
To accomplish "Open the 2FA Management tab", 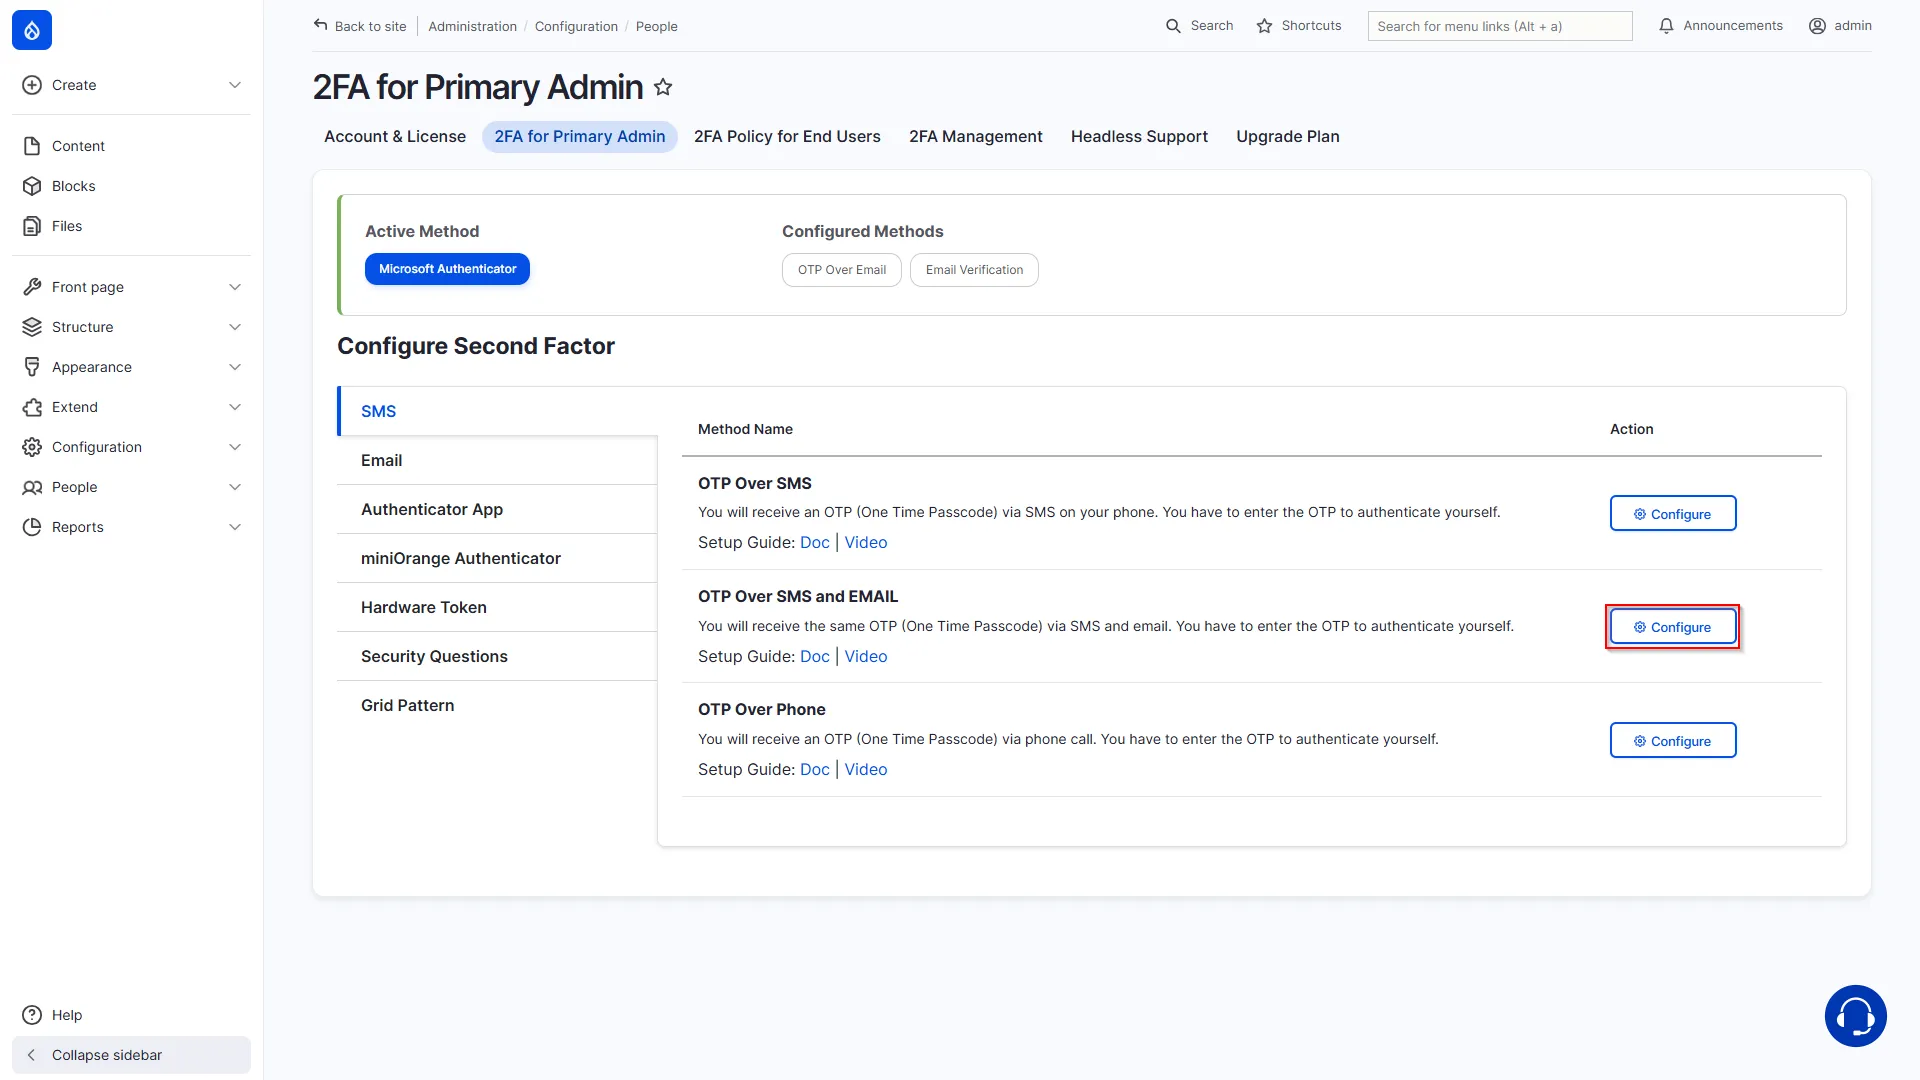I will click(x=976, y=137).
